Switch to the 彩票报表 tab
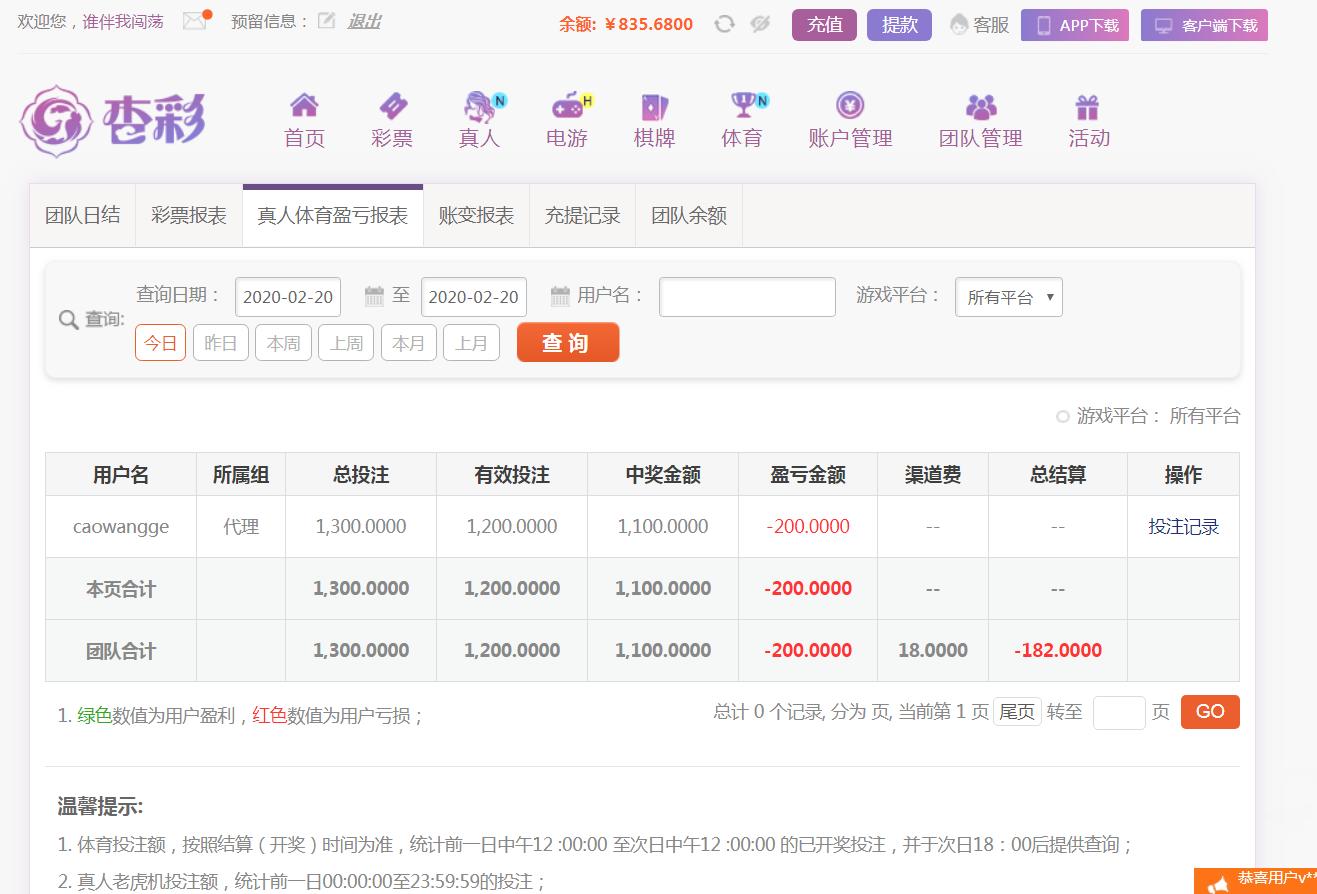The width and height of the screenshot is (1317, 894). 189,215
